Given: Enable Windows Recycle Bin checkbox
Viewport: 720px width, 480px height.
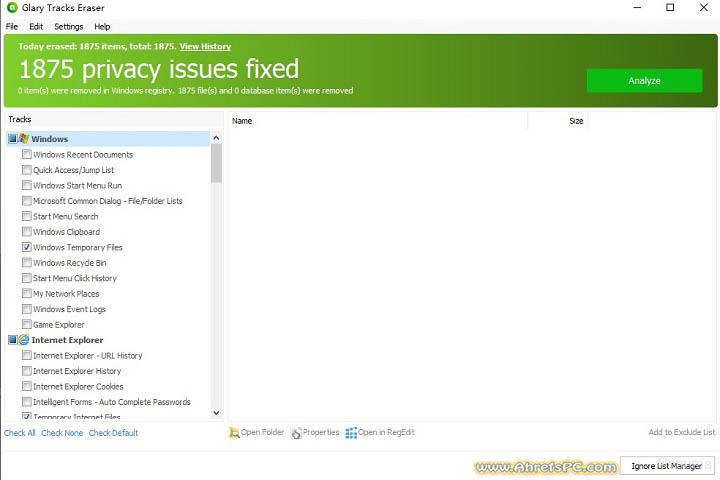Looking at the screenshot, I should pos(27,263).
